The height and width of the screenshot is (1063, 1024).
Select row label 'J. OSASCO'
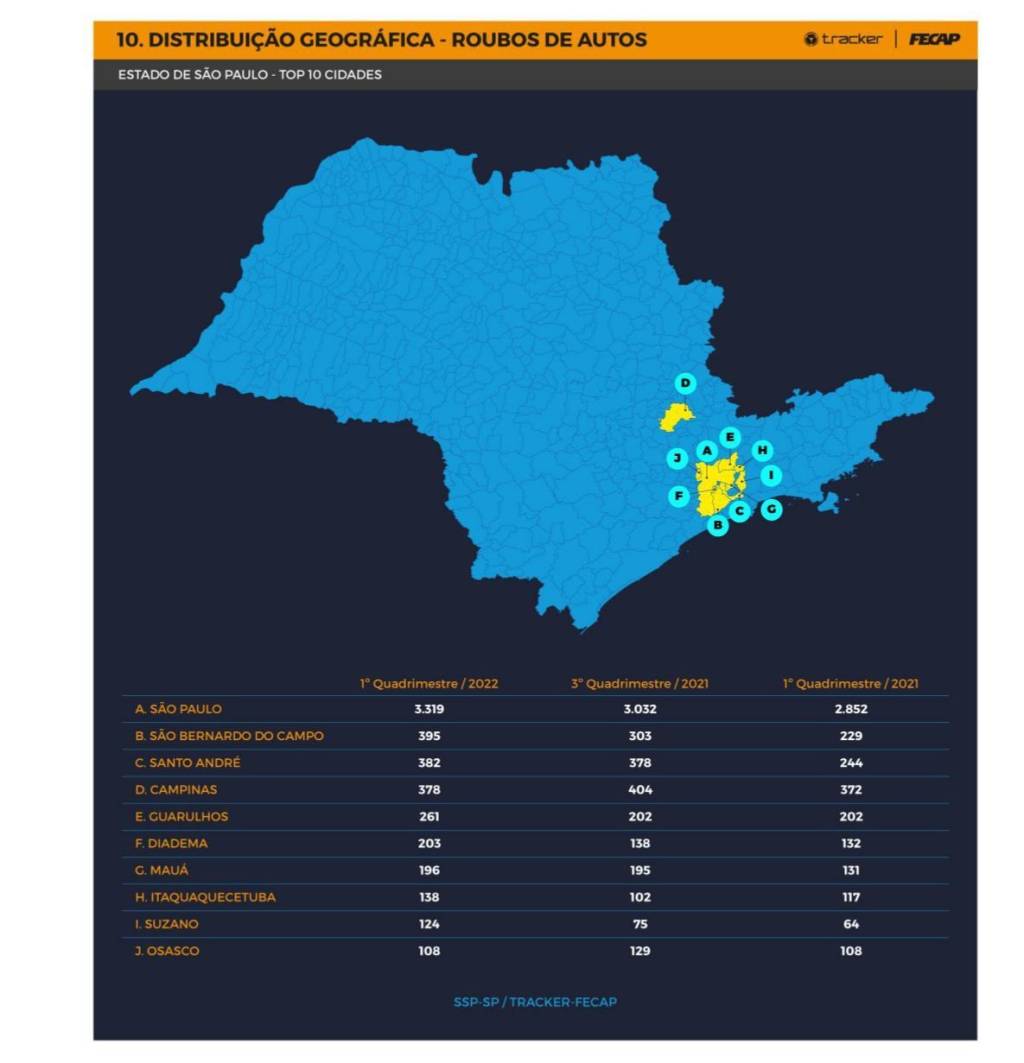[x=168, y=951]
